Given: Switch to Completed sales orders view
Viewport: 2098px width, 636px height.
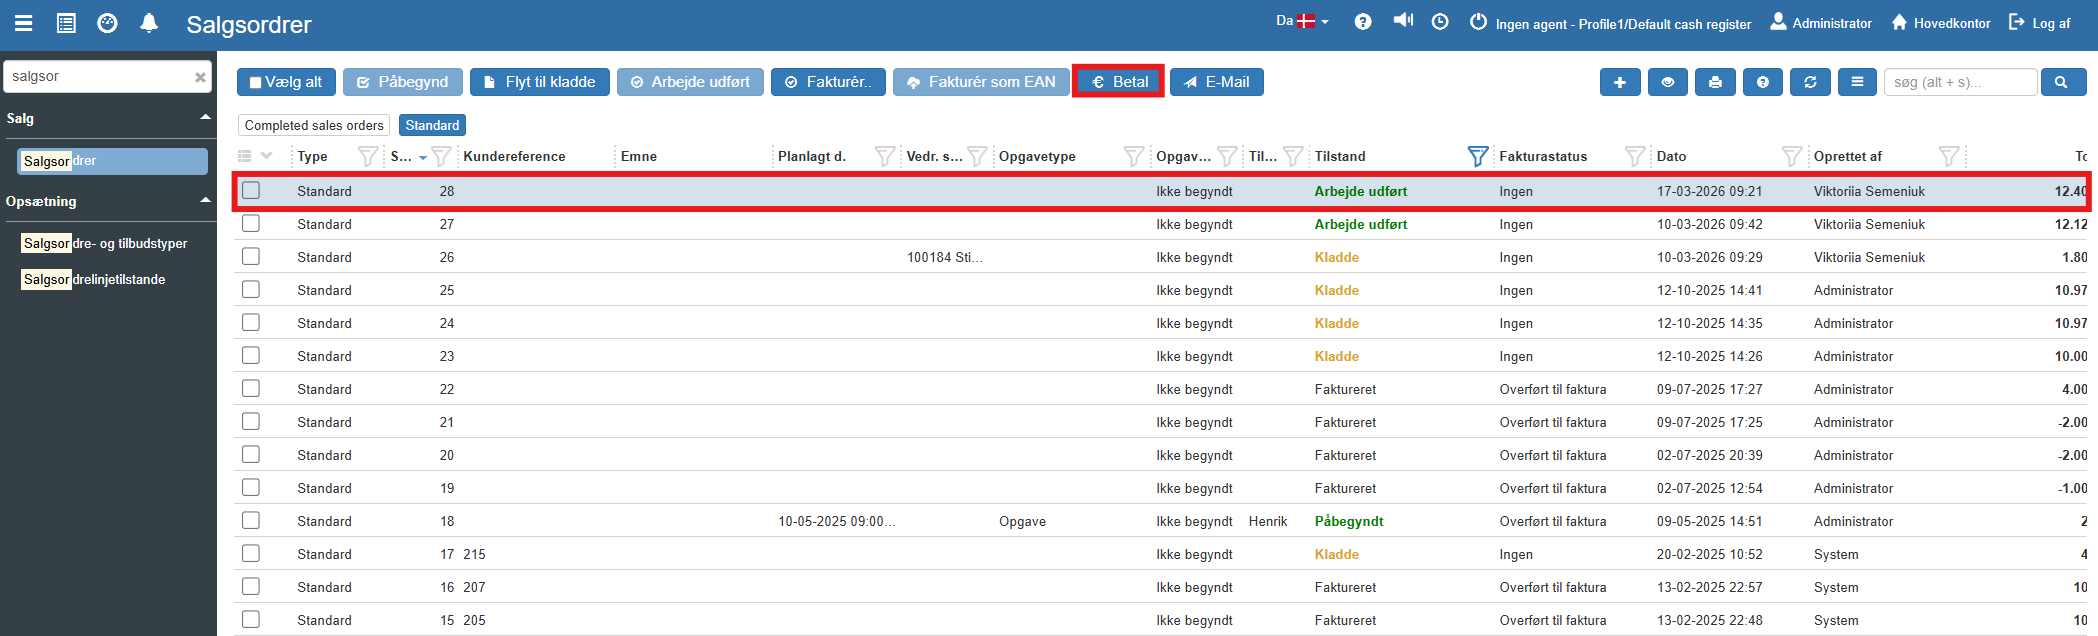Looking at the screenshot, I should (314, 125).
